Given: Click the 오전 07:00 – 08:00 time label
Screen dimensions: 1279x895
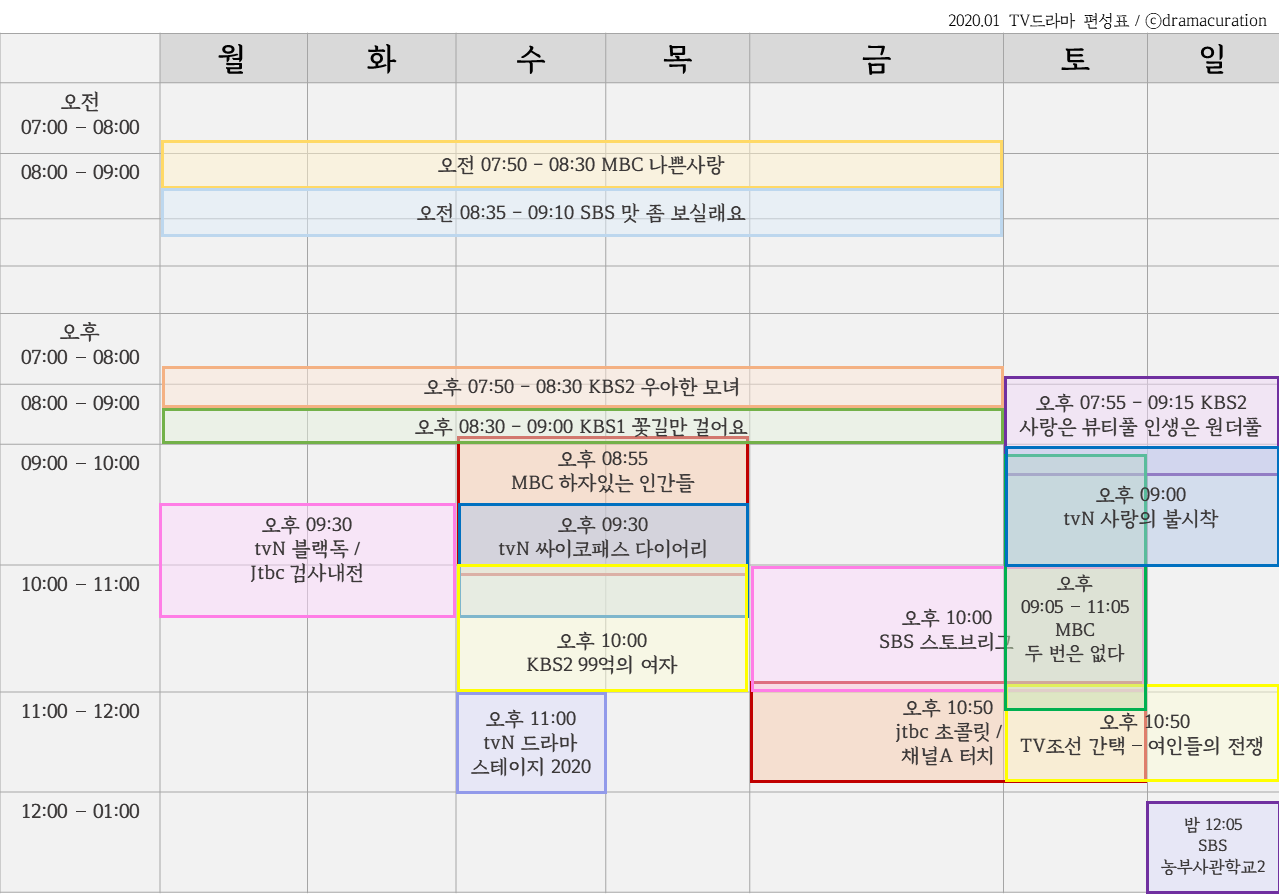Looking at the screenshot, I should click(x=80, y=115).
